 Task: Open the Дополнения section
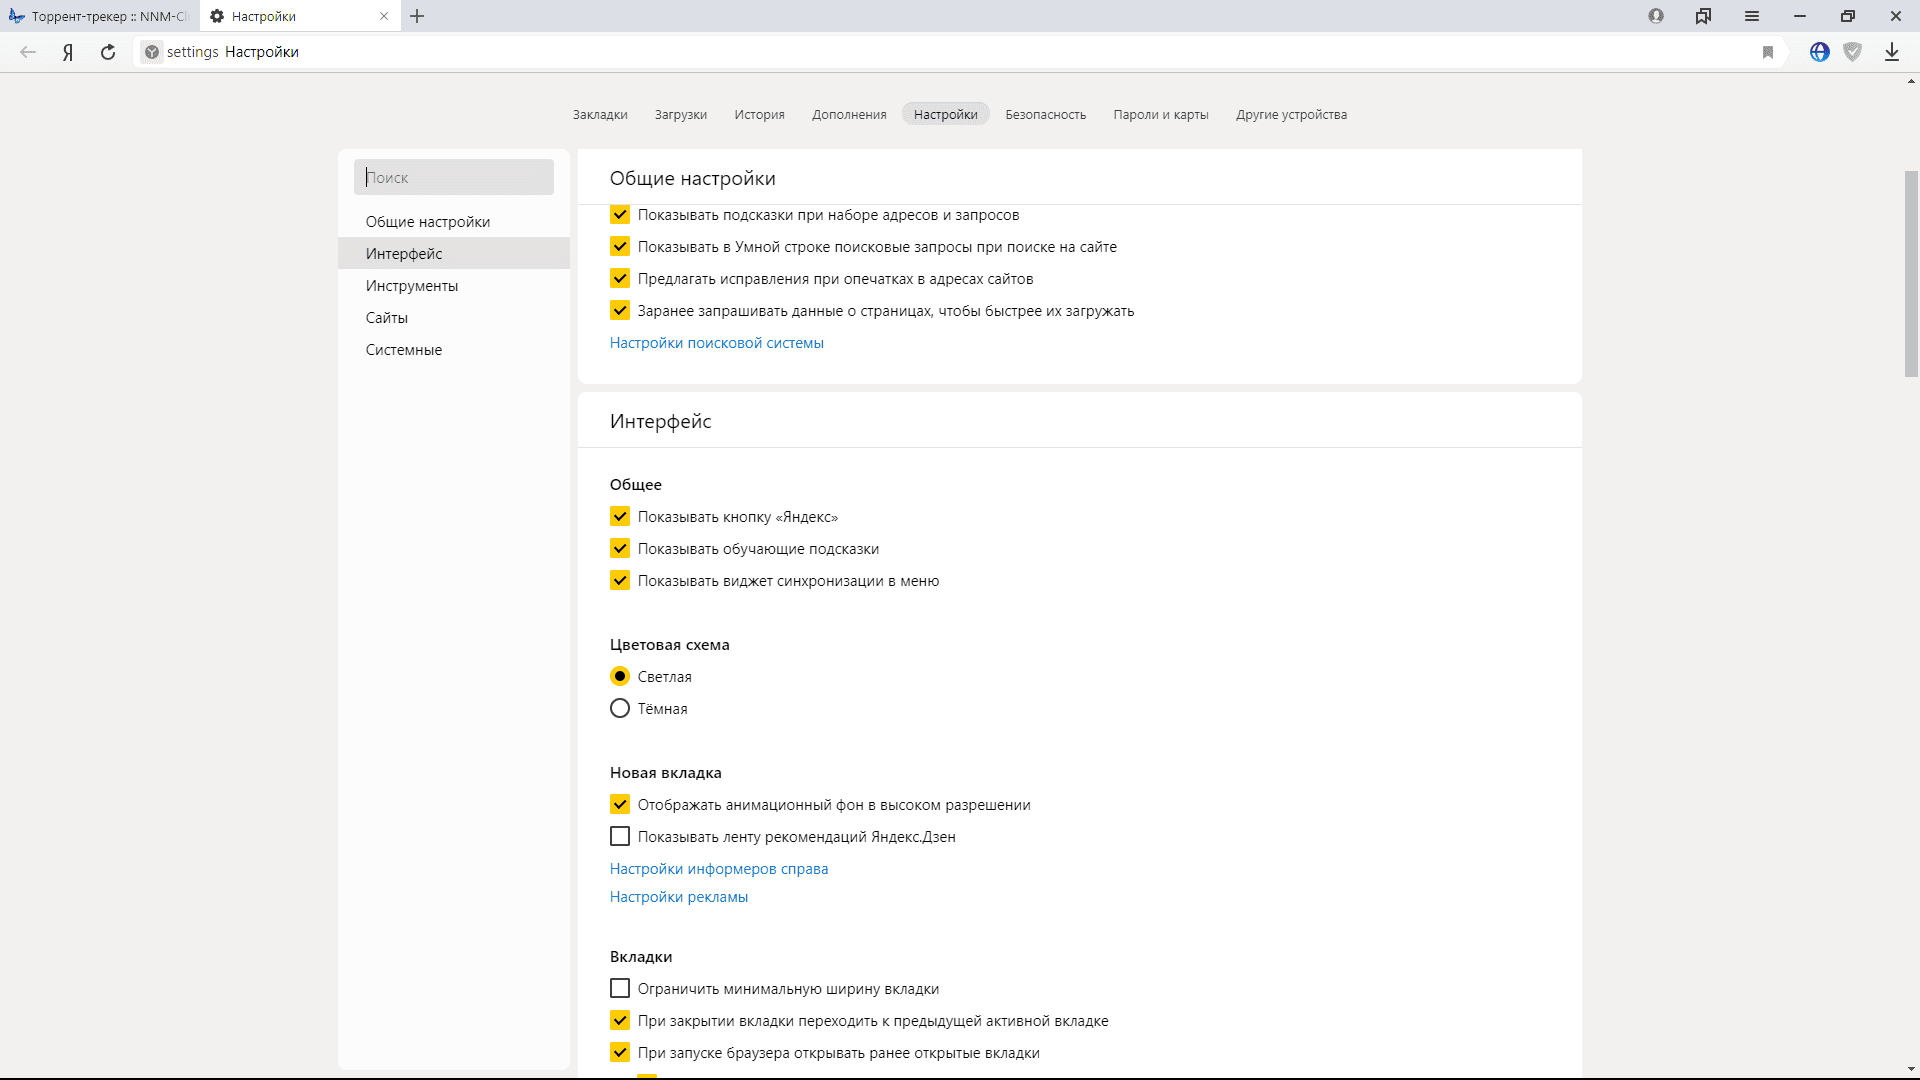pyautogui.click(x=849, y=114)
